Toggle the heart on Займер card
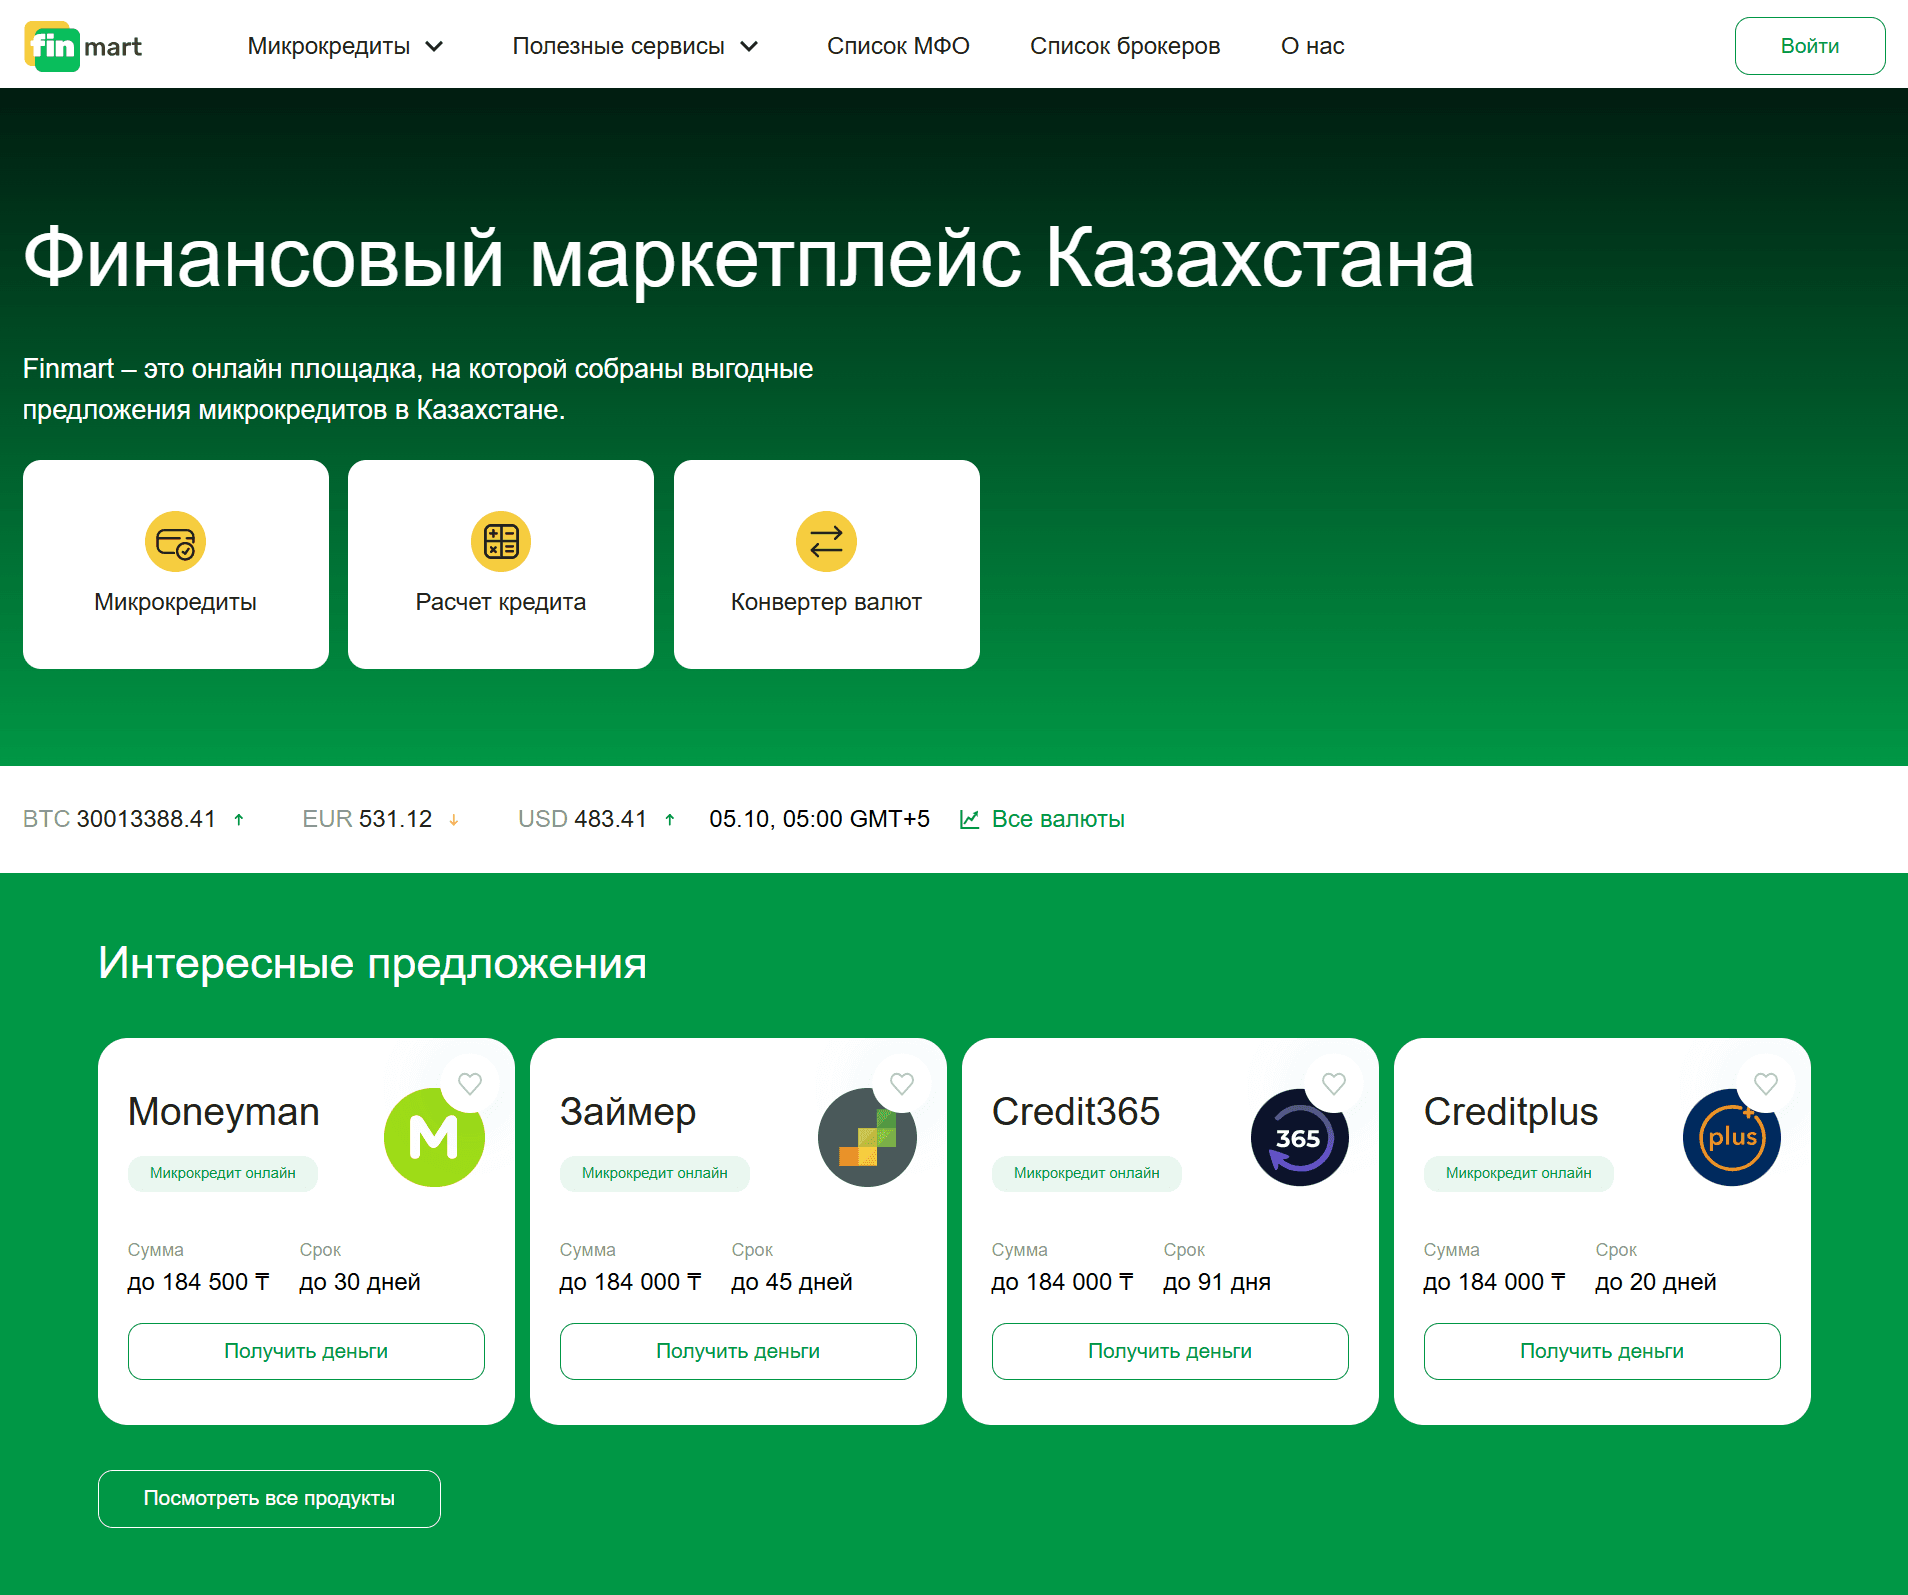Image resolution: width=1908 pixels, height=1595 pixels. click(902, 1083)
